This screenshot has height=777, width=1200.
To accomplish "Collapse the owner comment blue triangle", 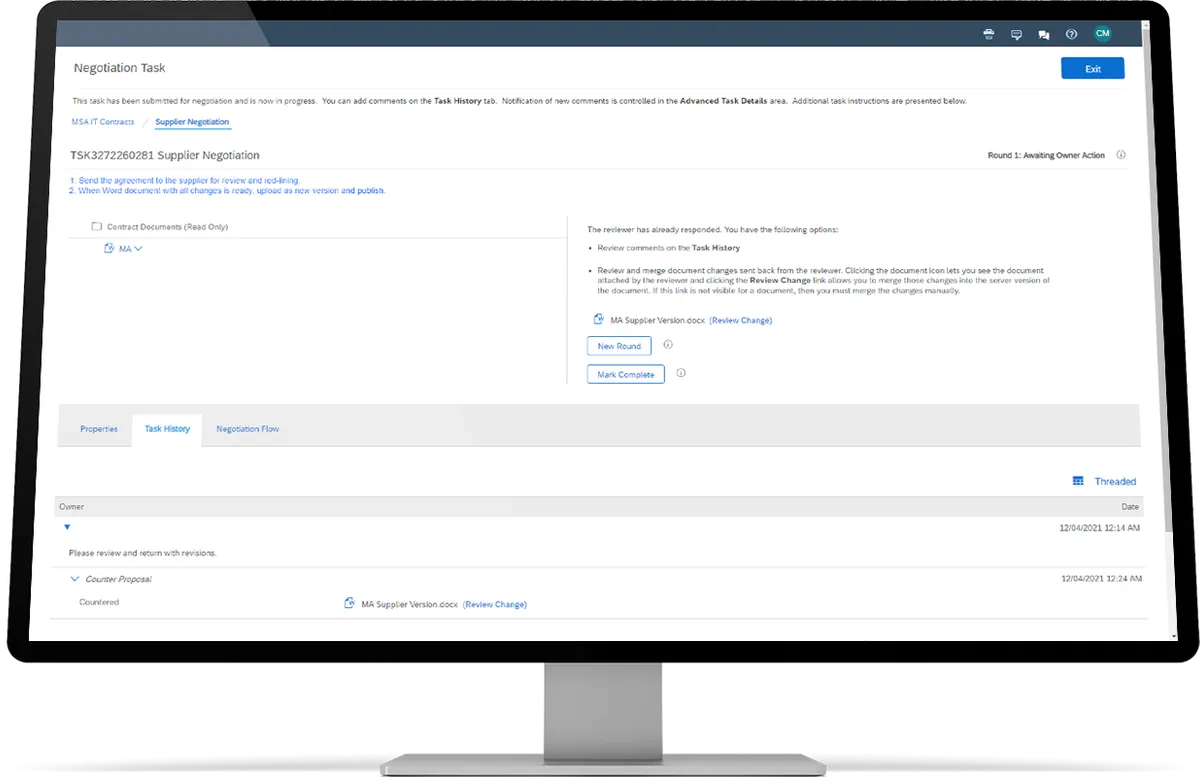I will tap(67, 526).
